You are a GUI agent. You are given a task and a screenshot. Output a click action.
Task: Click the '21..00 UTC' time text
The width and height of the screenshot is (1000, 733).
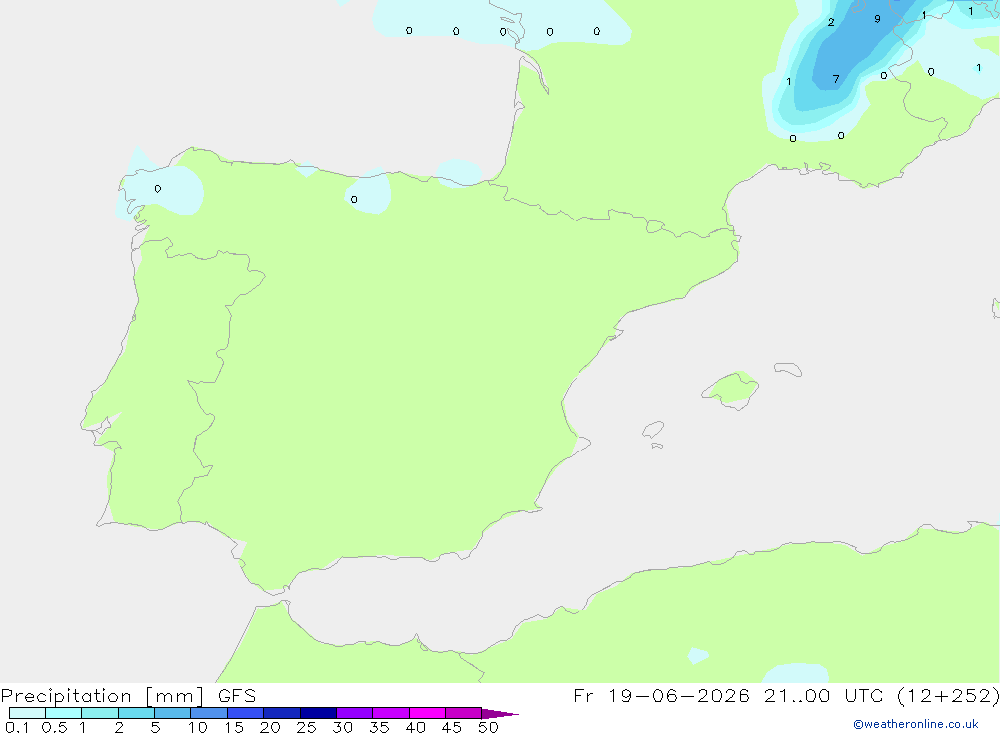pyautogui.click(x=824, y=695)
